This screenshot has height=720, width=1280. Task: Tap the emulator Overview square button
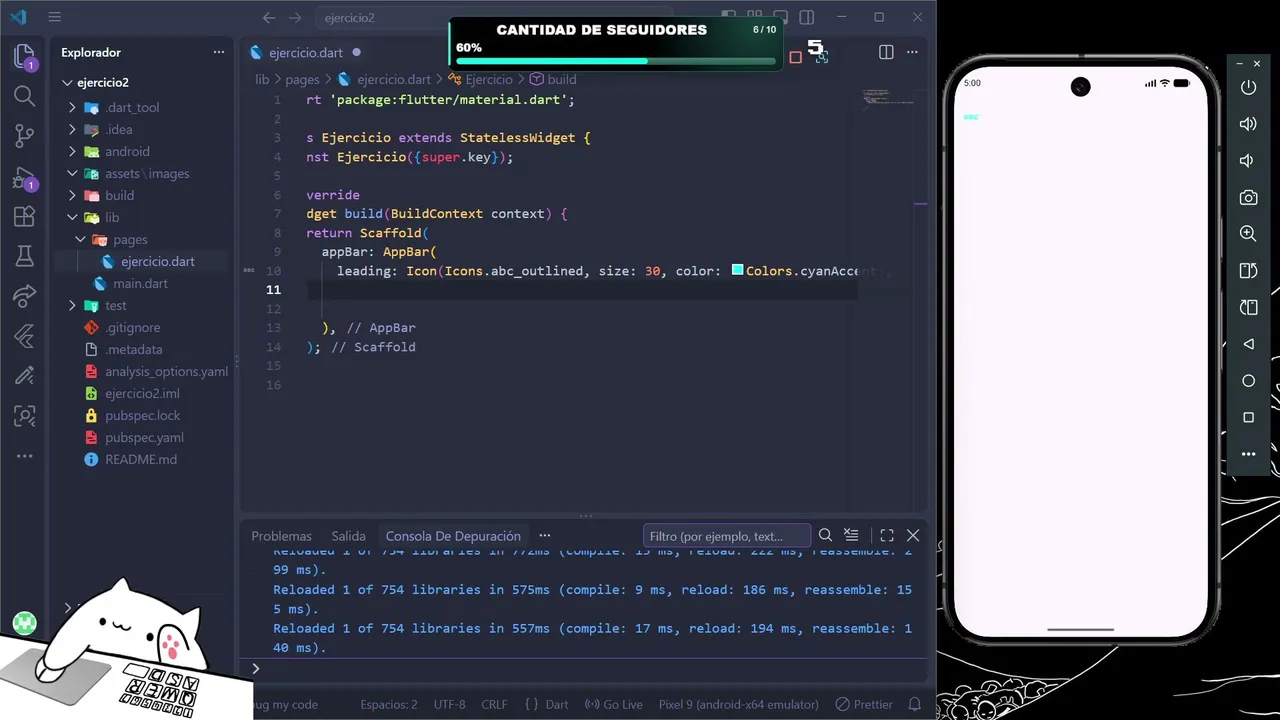tap(1248, 417)
